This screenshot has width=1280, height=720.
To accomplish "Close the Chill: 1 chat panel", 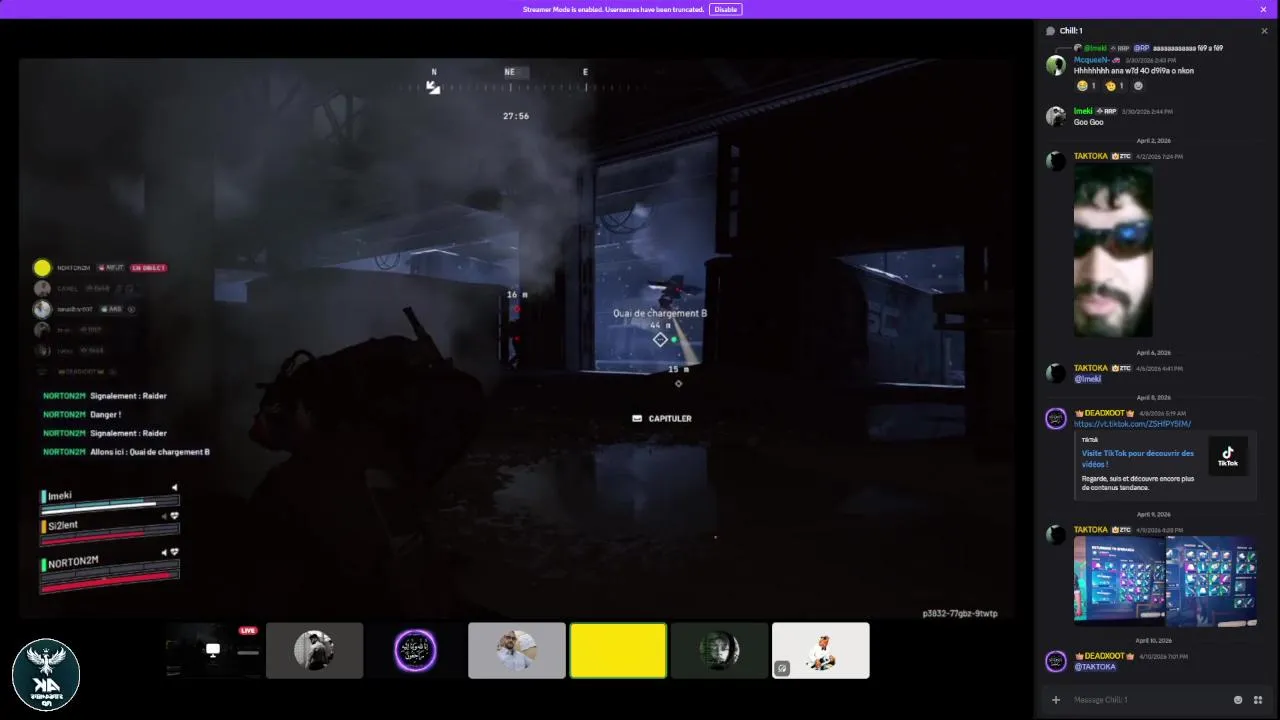I will (1264, 31).
